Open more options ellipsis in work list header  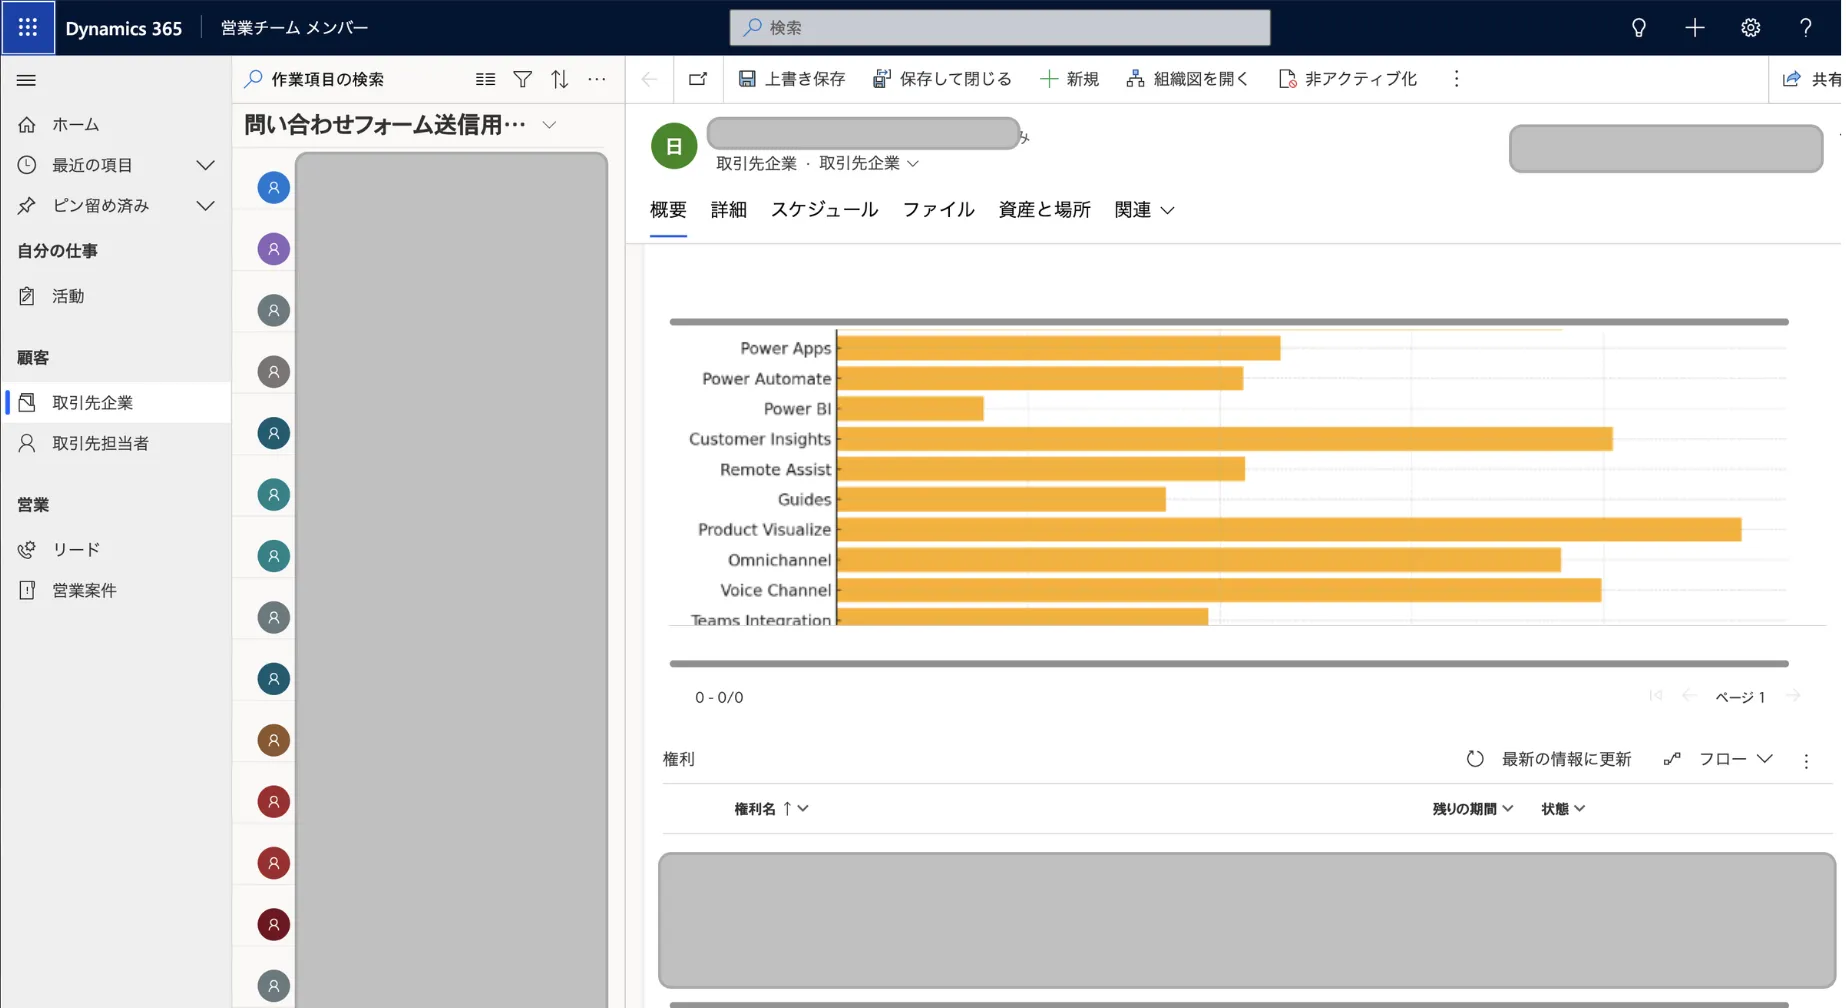[x=597, y=79]
